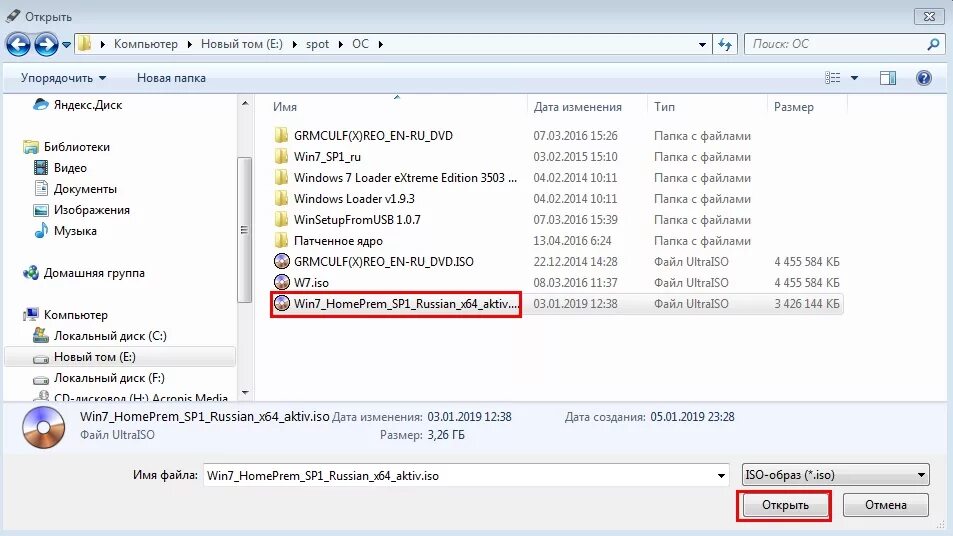Image resolution: width=953 pixels, height=536 pixels.
Task: Open help with the question mark icon
Action: click(924, 78)
